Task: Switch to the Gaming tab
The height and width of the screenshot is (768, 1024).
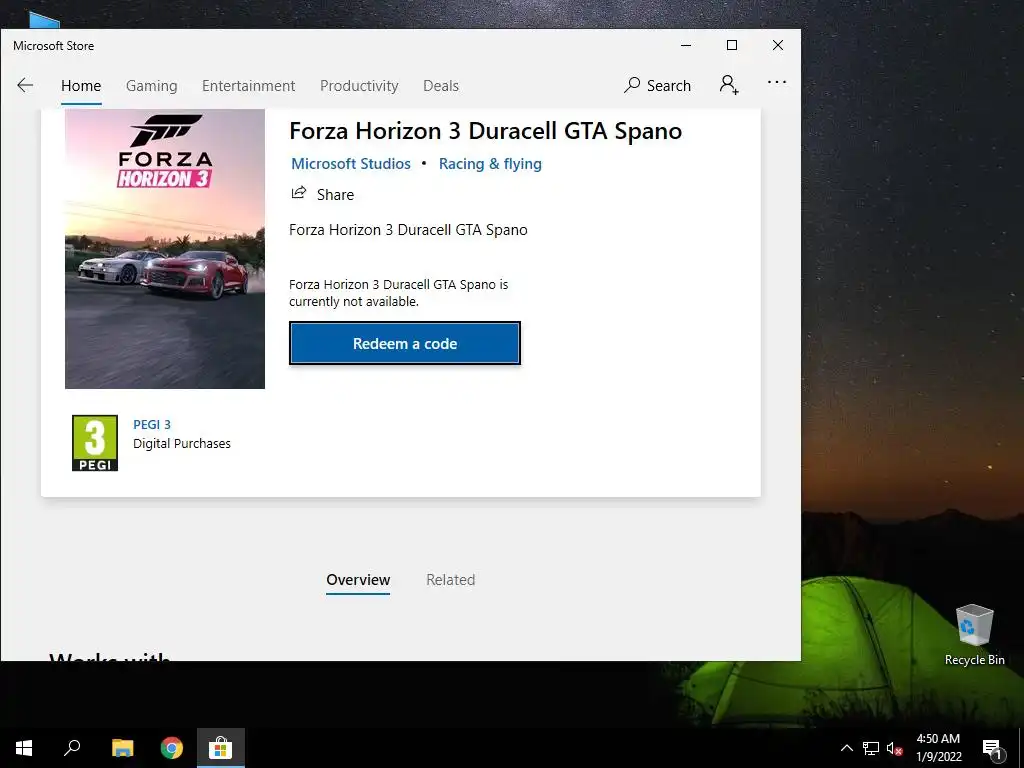Action: [152, 86]
